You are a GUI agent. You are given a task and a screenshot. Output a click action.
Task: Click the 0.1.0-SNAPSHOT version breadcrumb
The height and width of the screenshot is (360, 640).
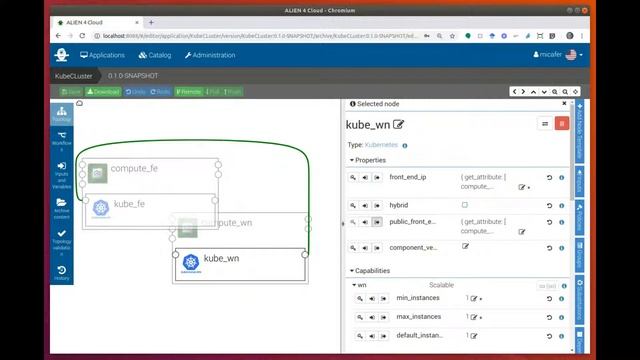[133, 76]
